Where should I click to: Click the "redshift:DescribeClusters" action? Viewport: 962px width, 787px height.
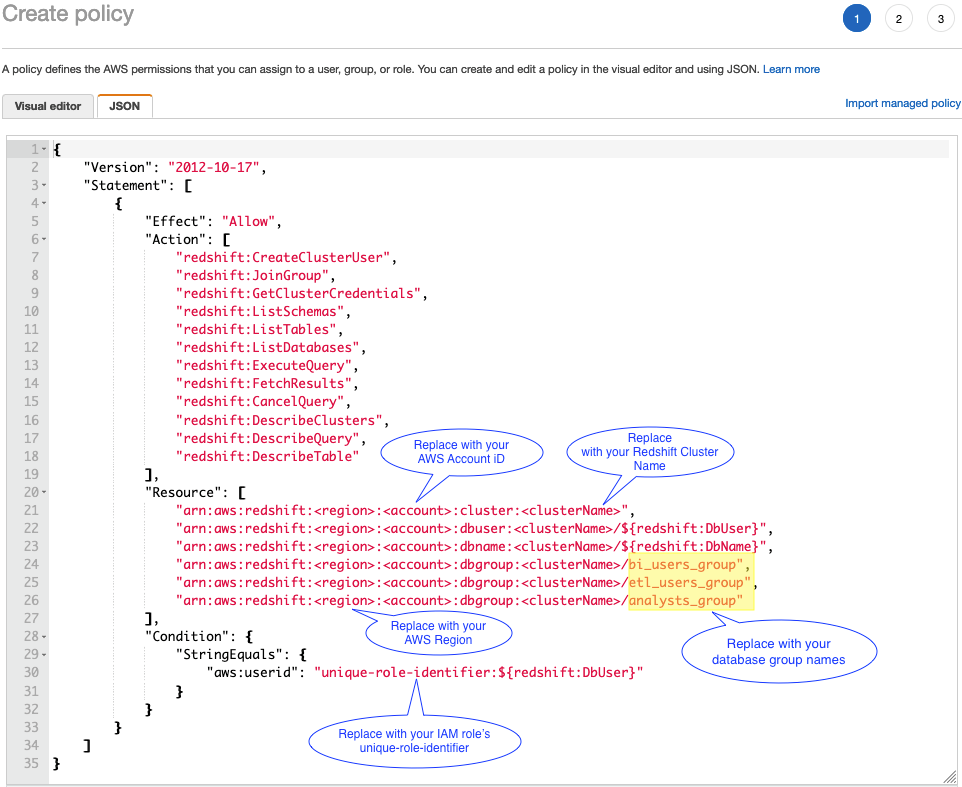279,420
